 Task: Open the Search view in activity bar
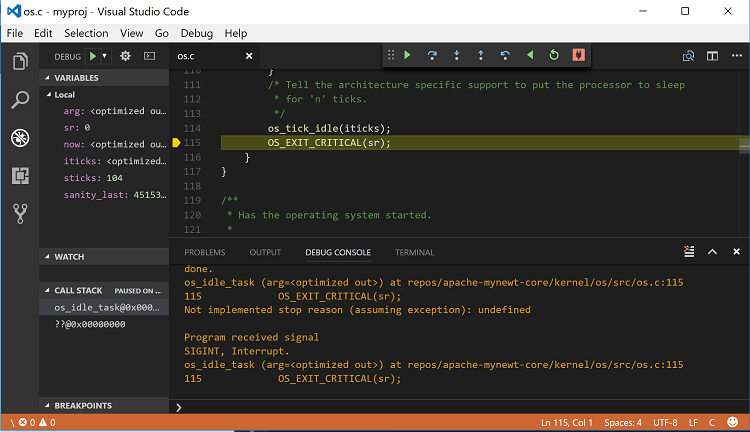click(x=20, y=100)
